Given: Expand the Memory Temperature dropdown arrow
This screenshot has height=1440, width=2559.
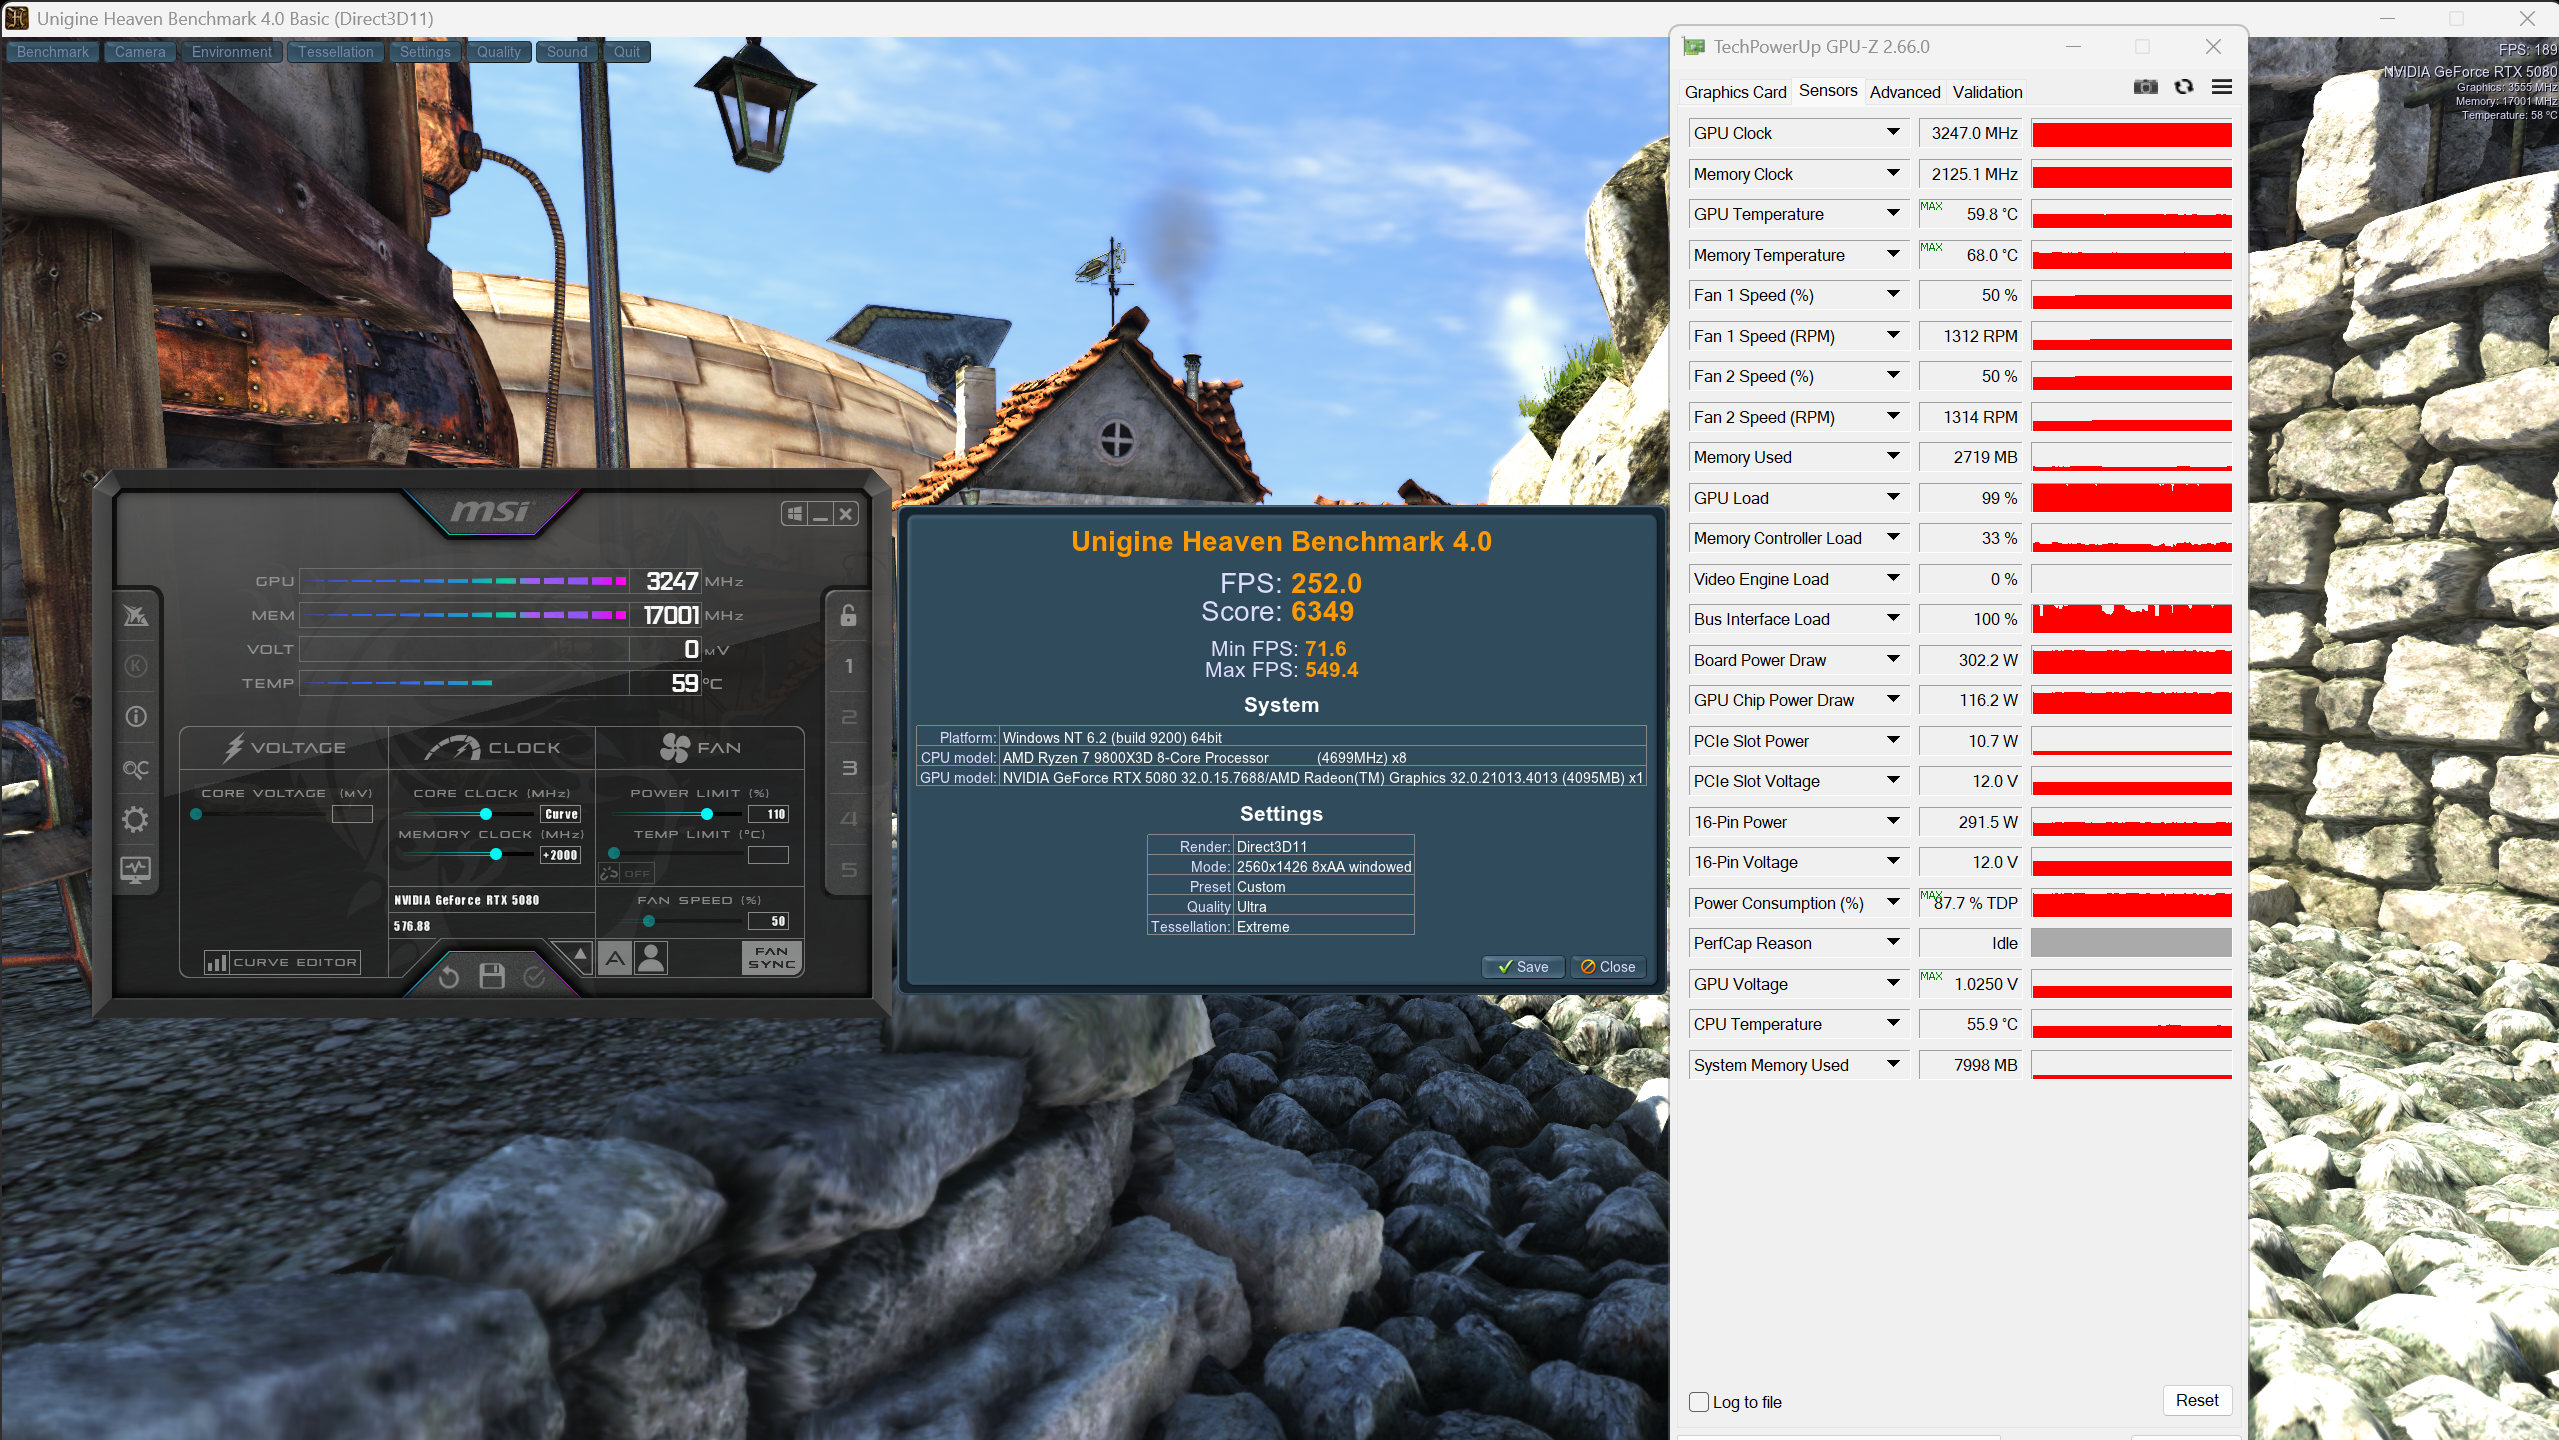Looking at the screenshot, I should (x=1893, y=254).
